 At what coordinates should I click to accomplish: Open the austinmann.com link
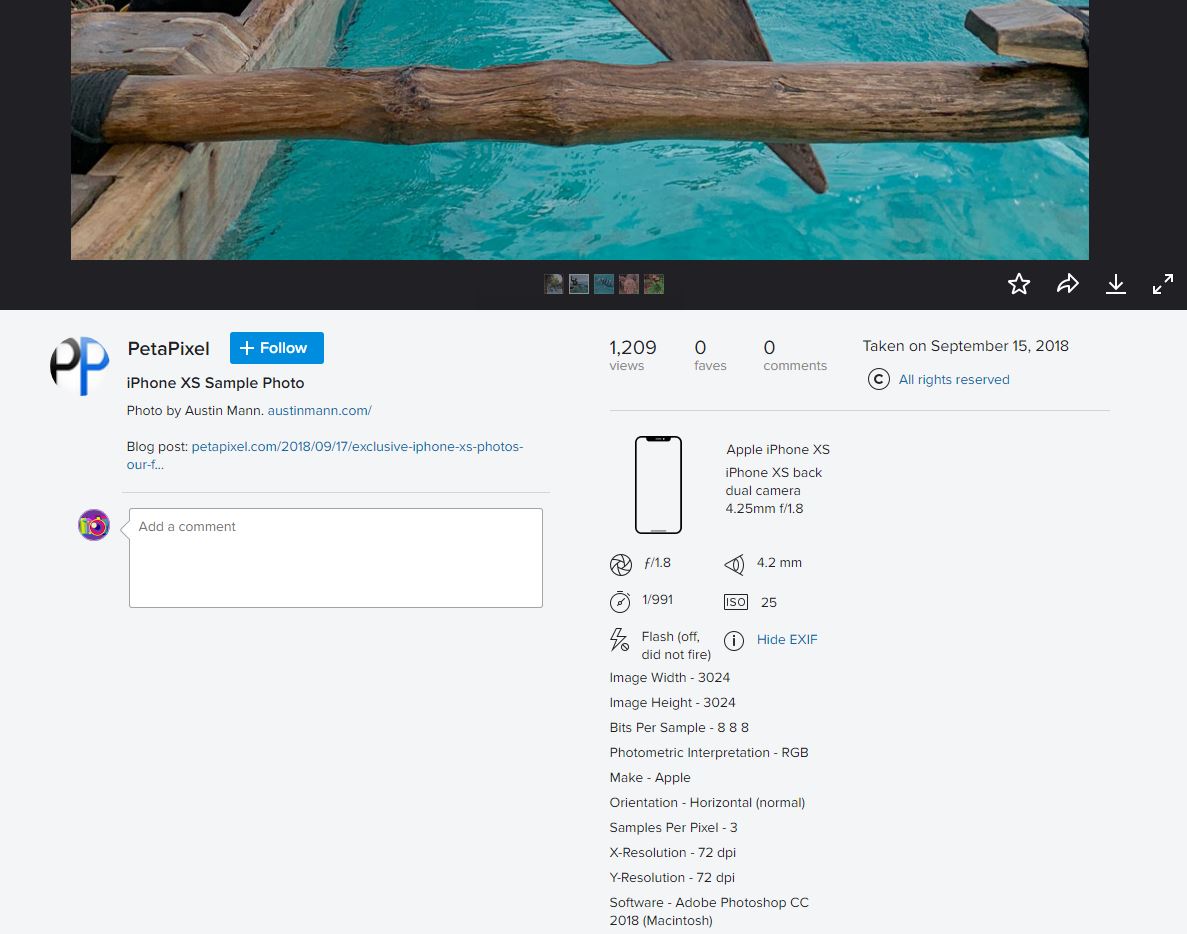[319, 410]
